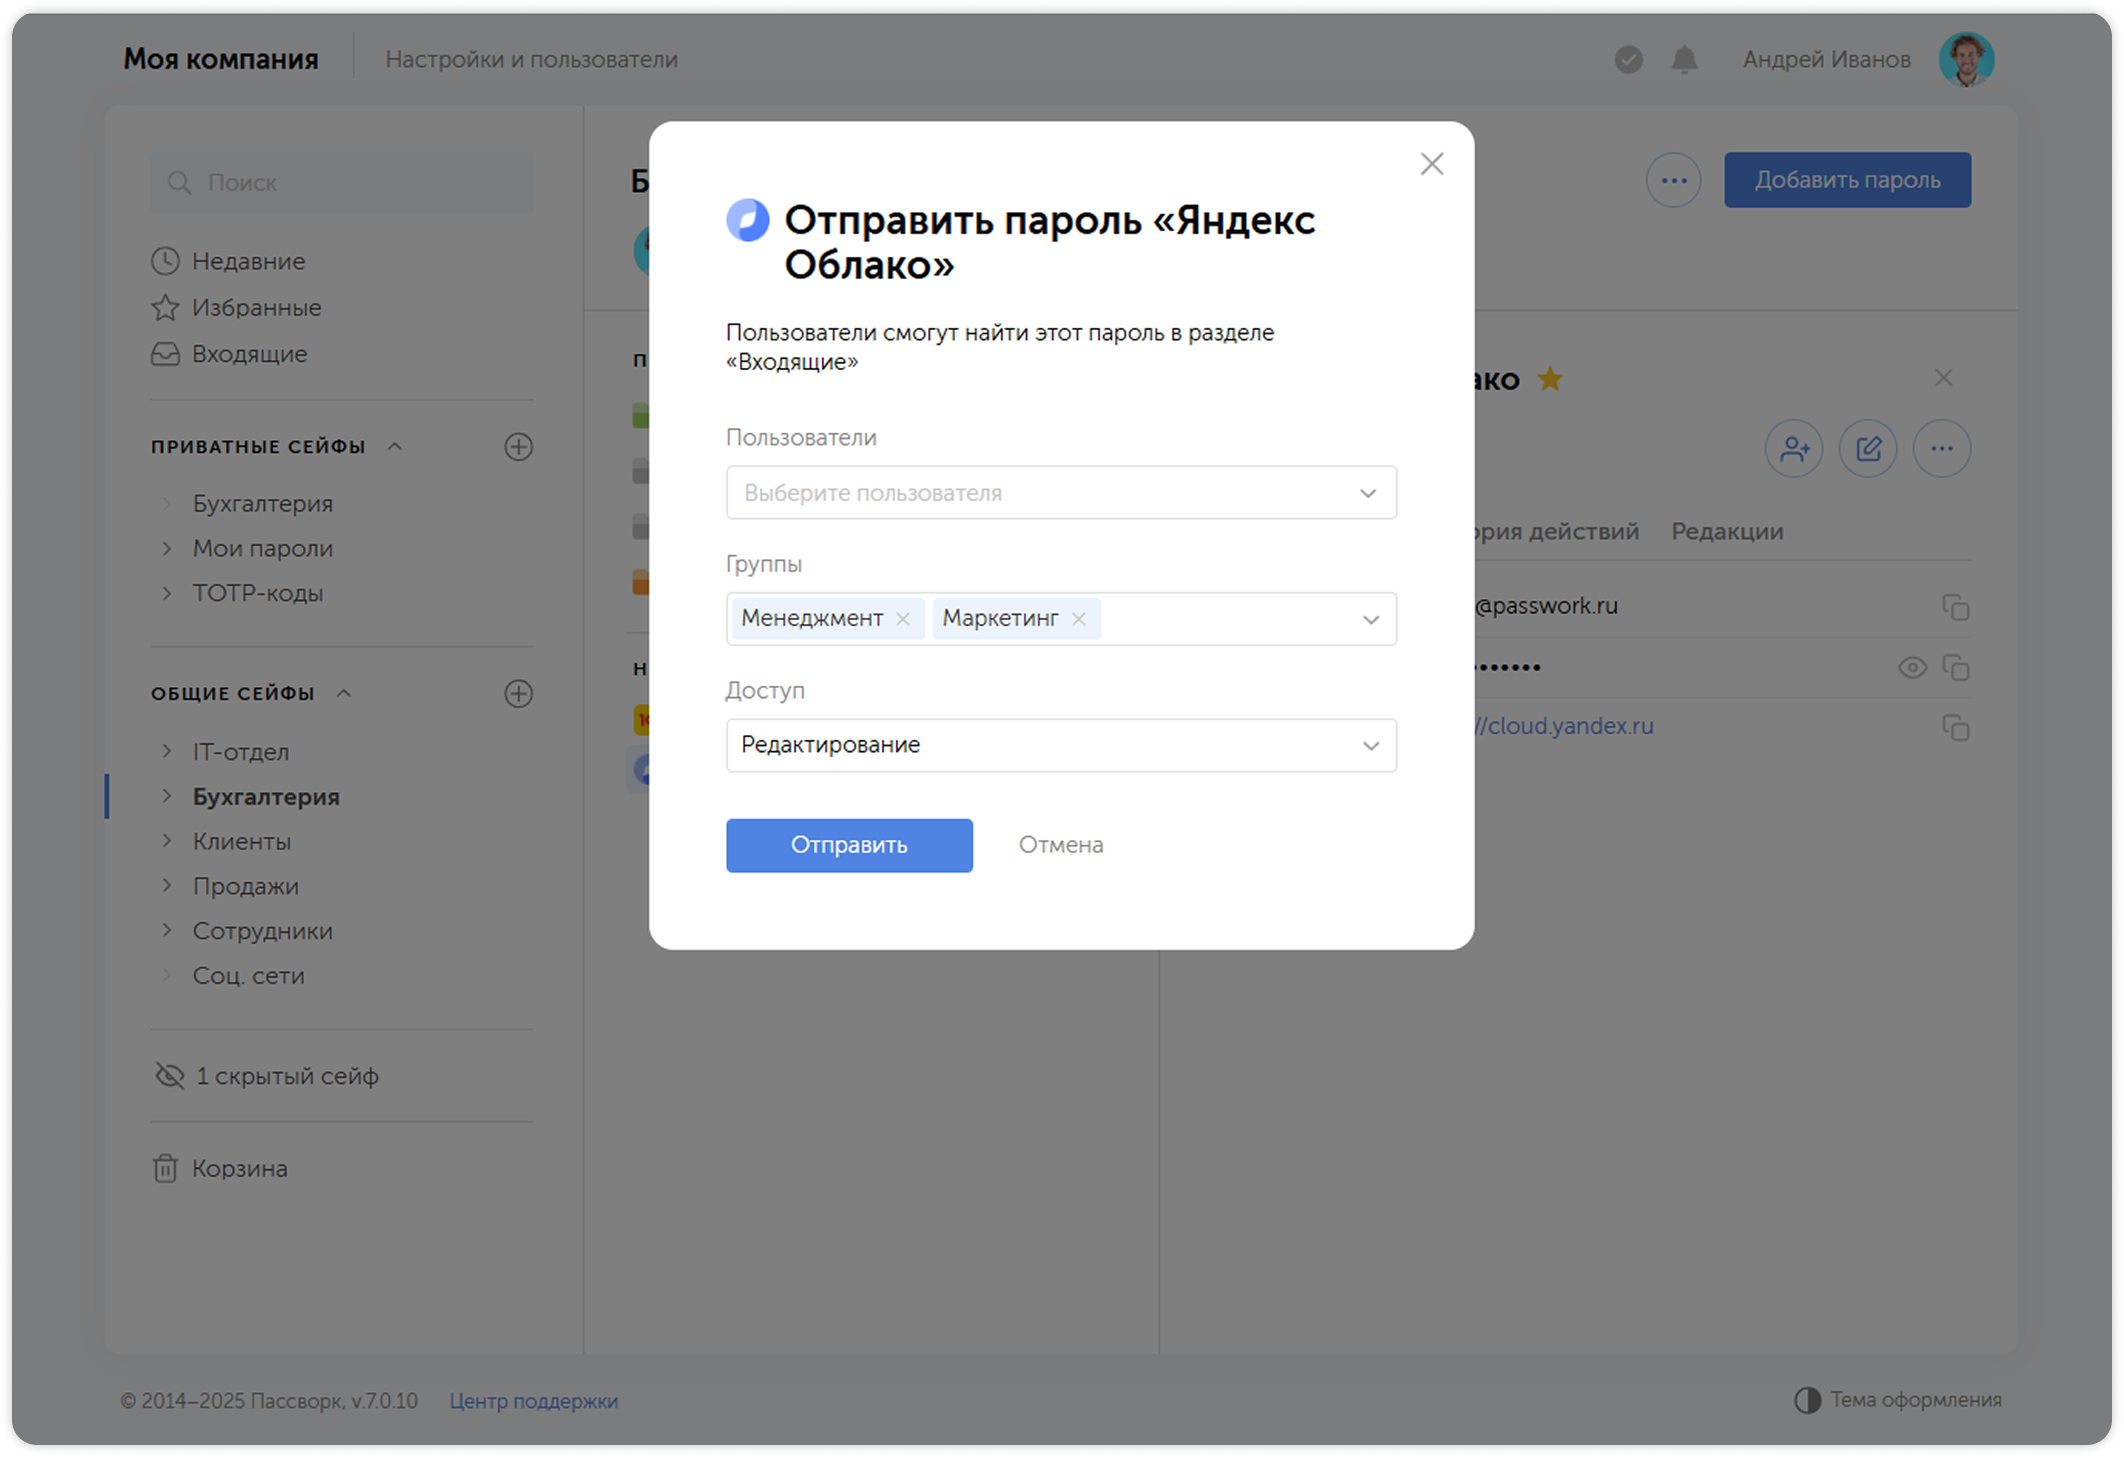Image resolution: width=2124 pixels, height=1457 pixels.
Task: Click the Моя компания title
Action: tap(221, 59)
